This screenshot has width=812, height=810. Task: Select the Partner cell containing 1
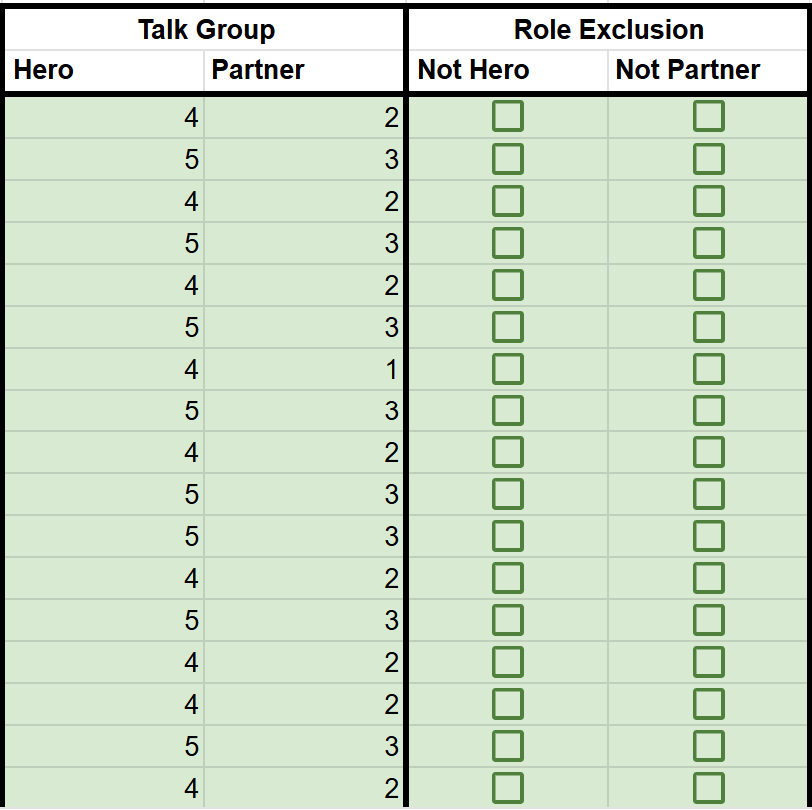303,370
